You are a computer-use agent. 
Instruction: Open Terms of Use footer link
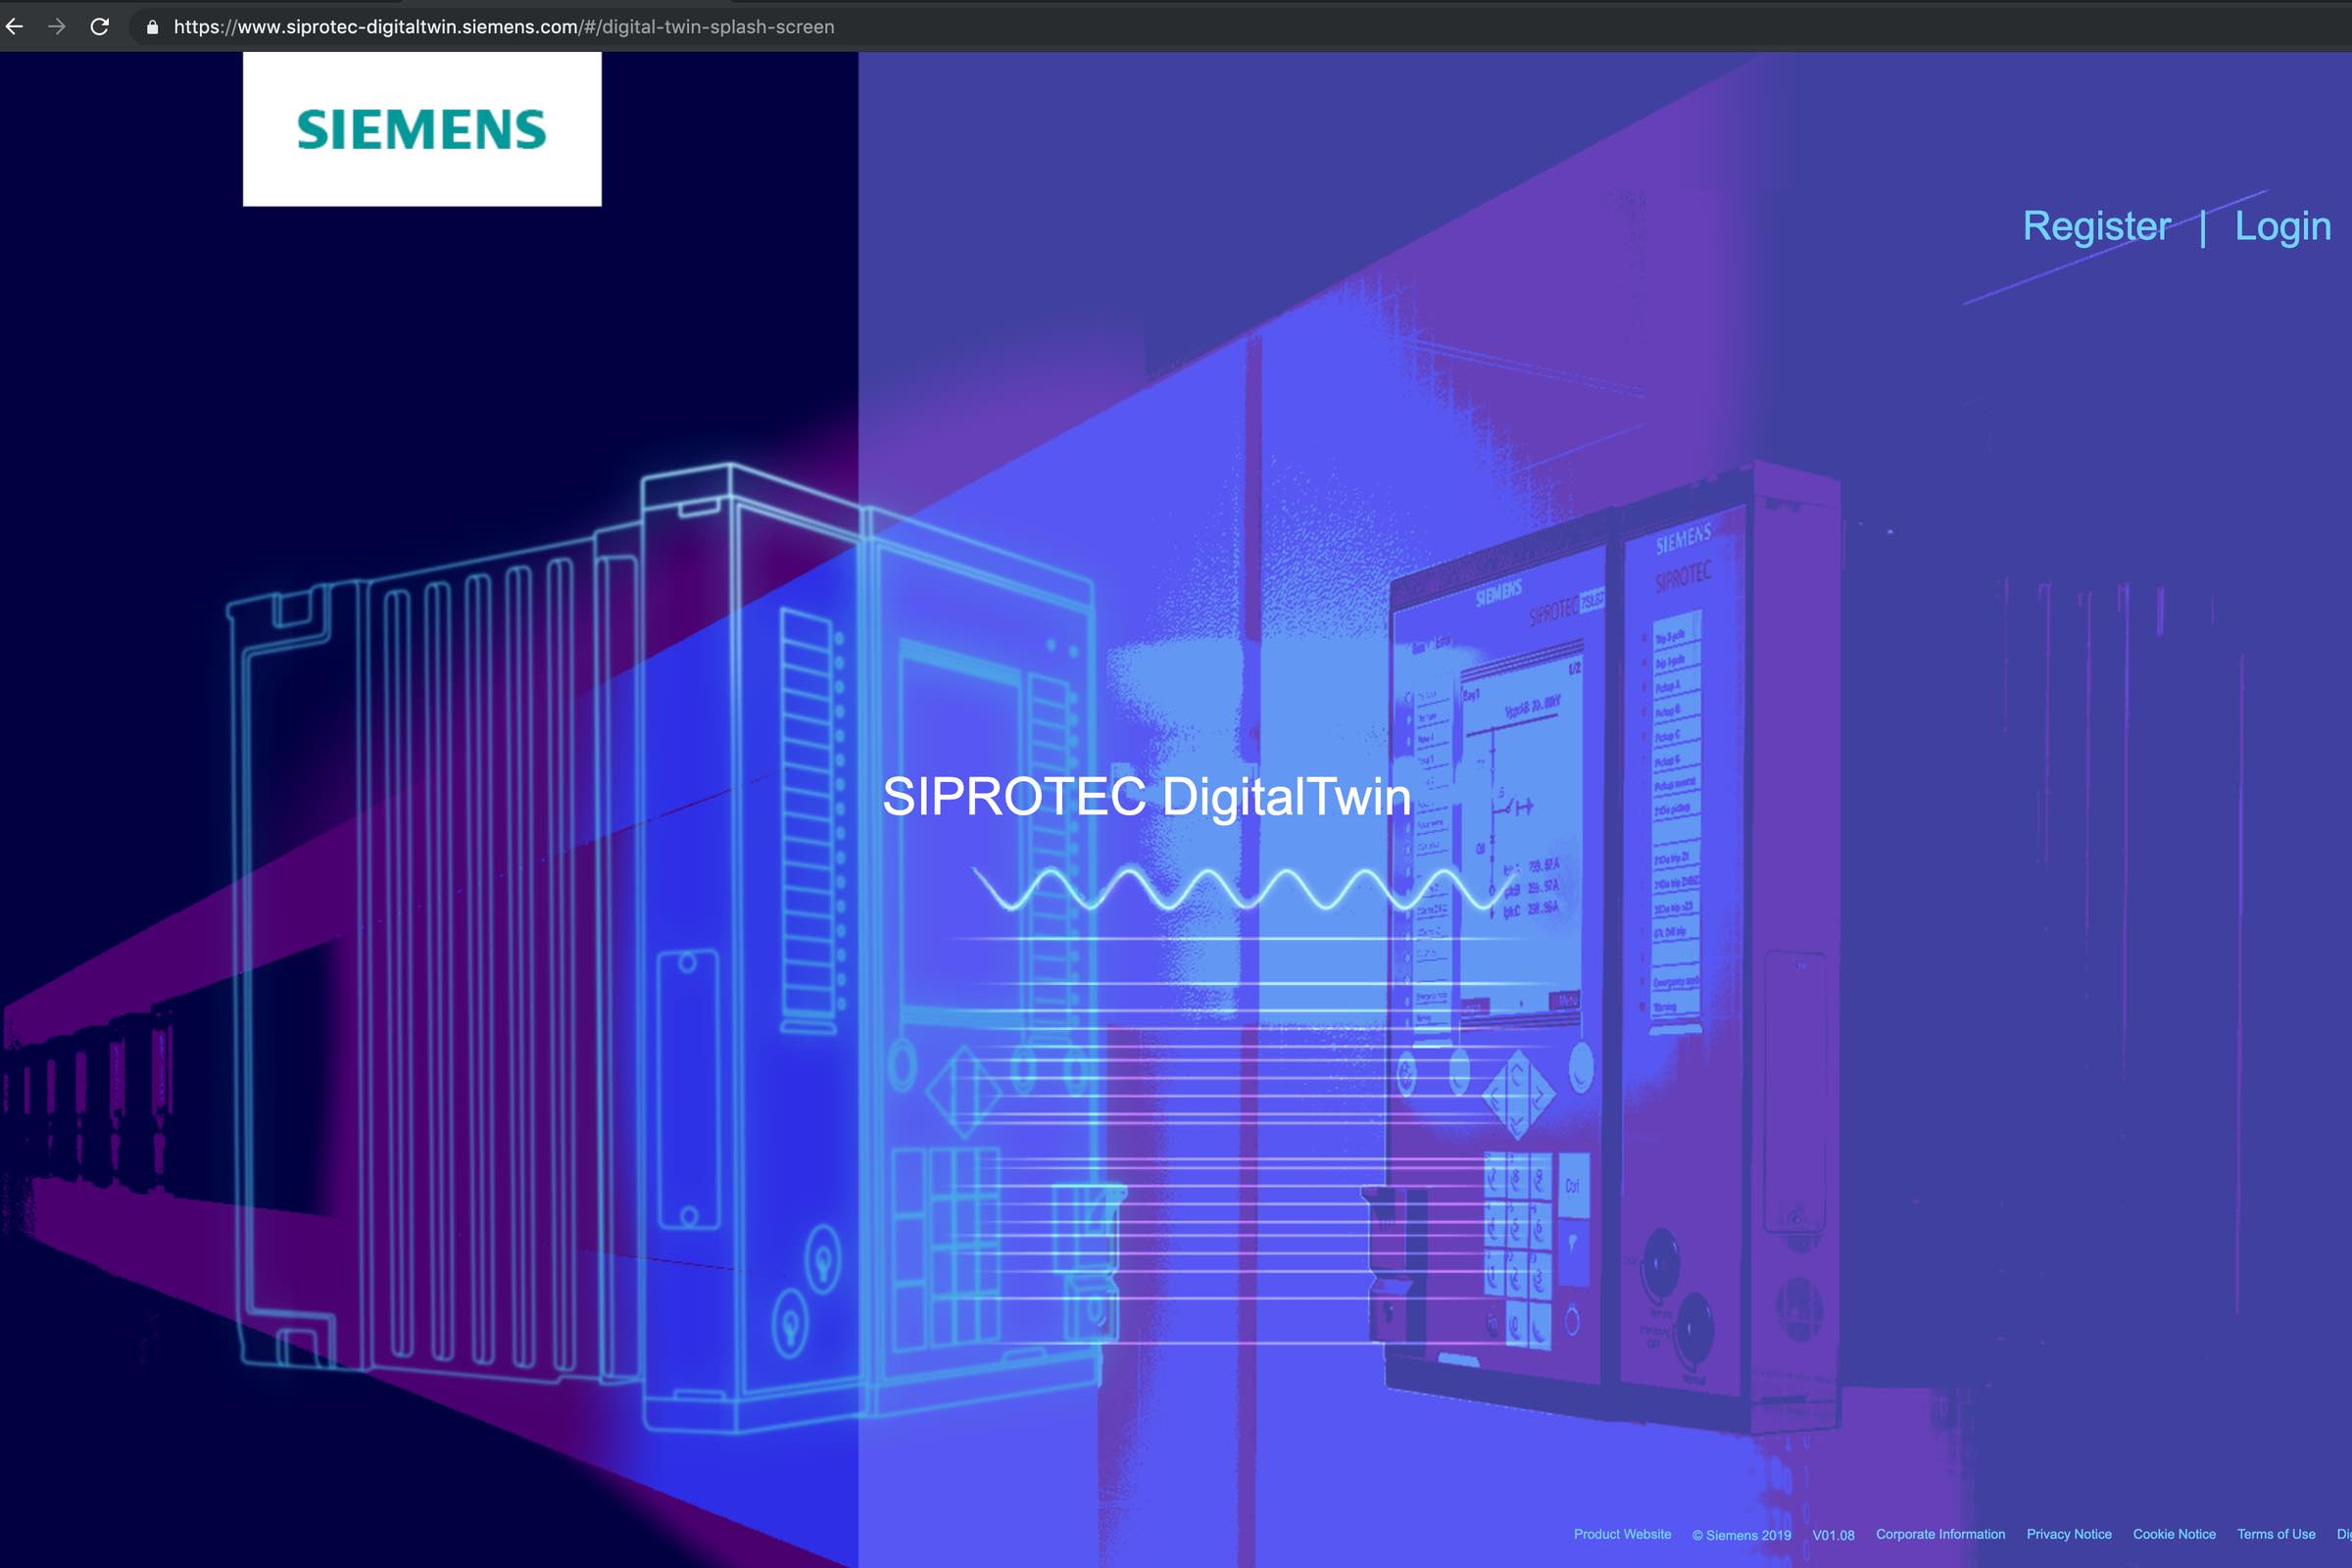(x=2276, y=1534)
